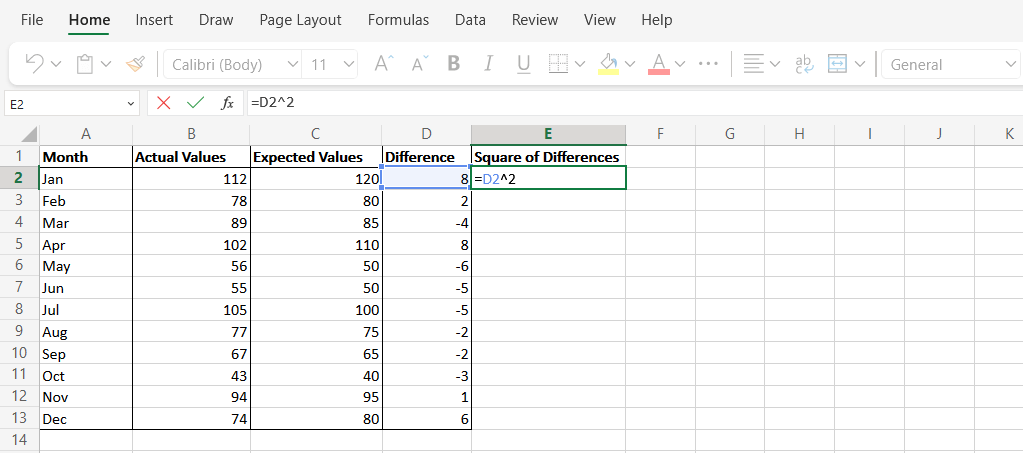Cancel the formula entry with the red X
Screen dimensions: 1023x453
(163, 102)
